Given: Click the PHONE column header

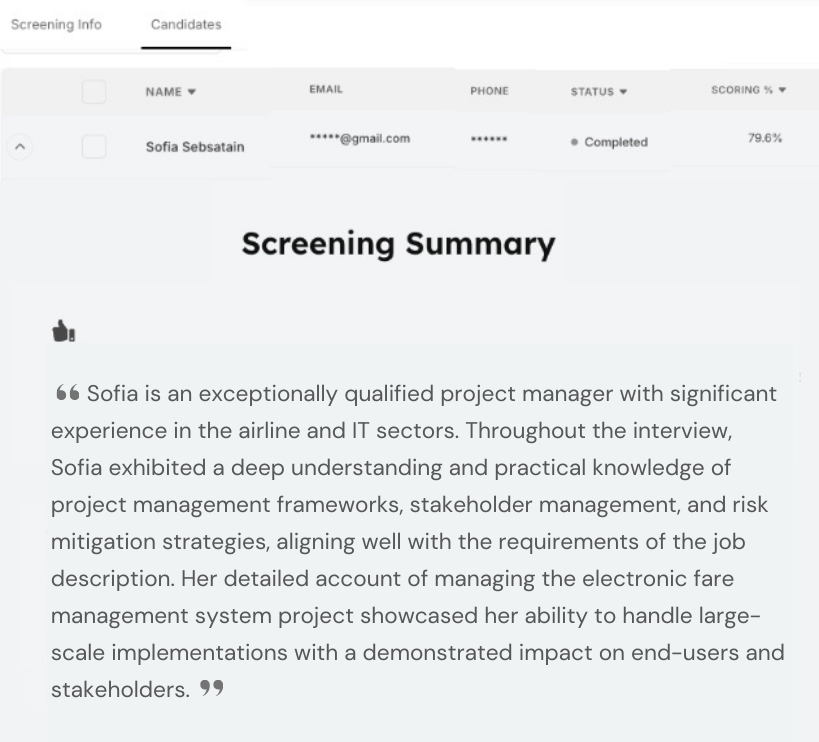Looking at the screenshot, I should [489, 91].
